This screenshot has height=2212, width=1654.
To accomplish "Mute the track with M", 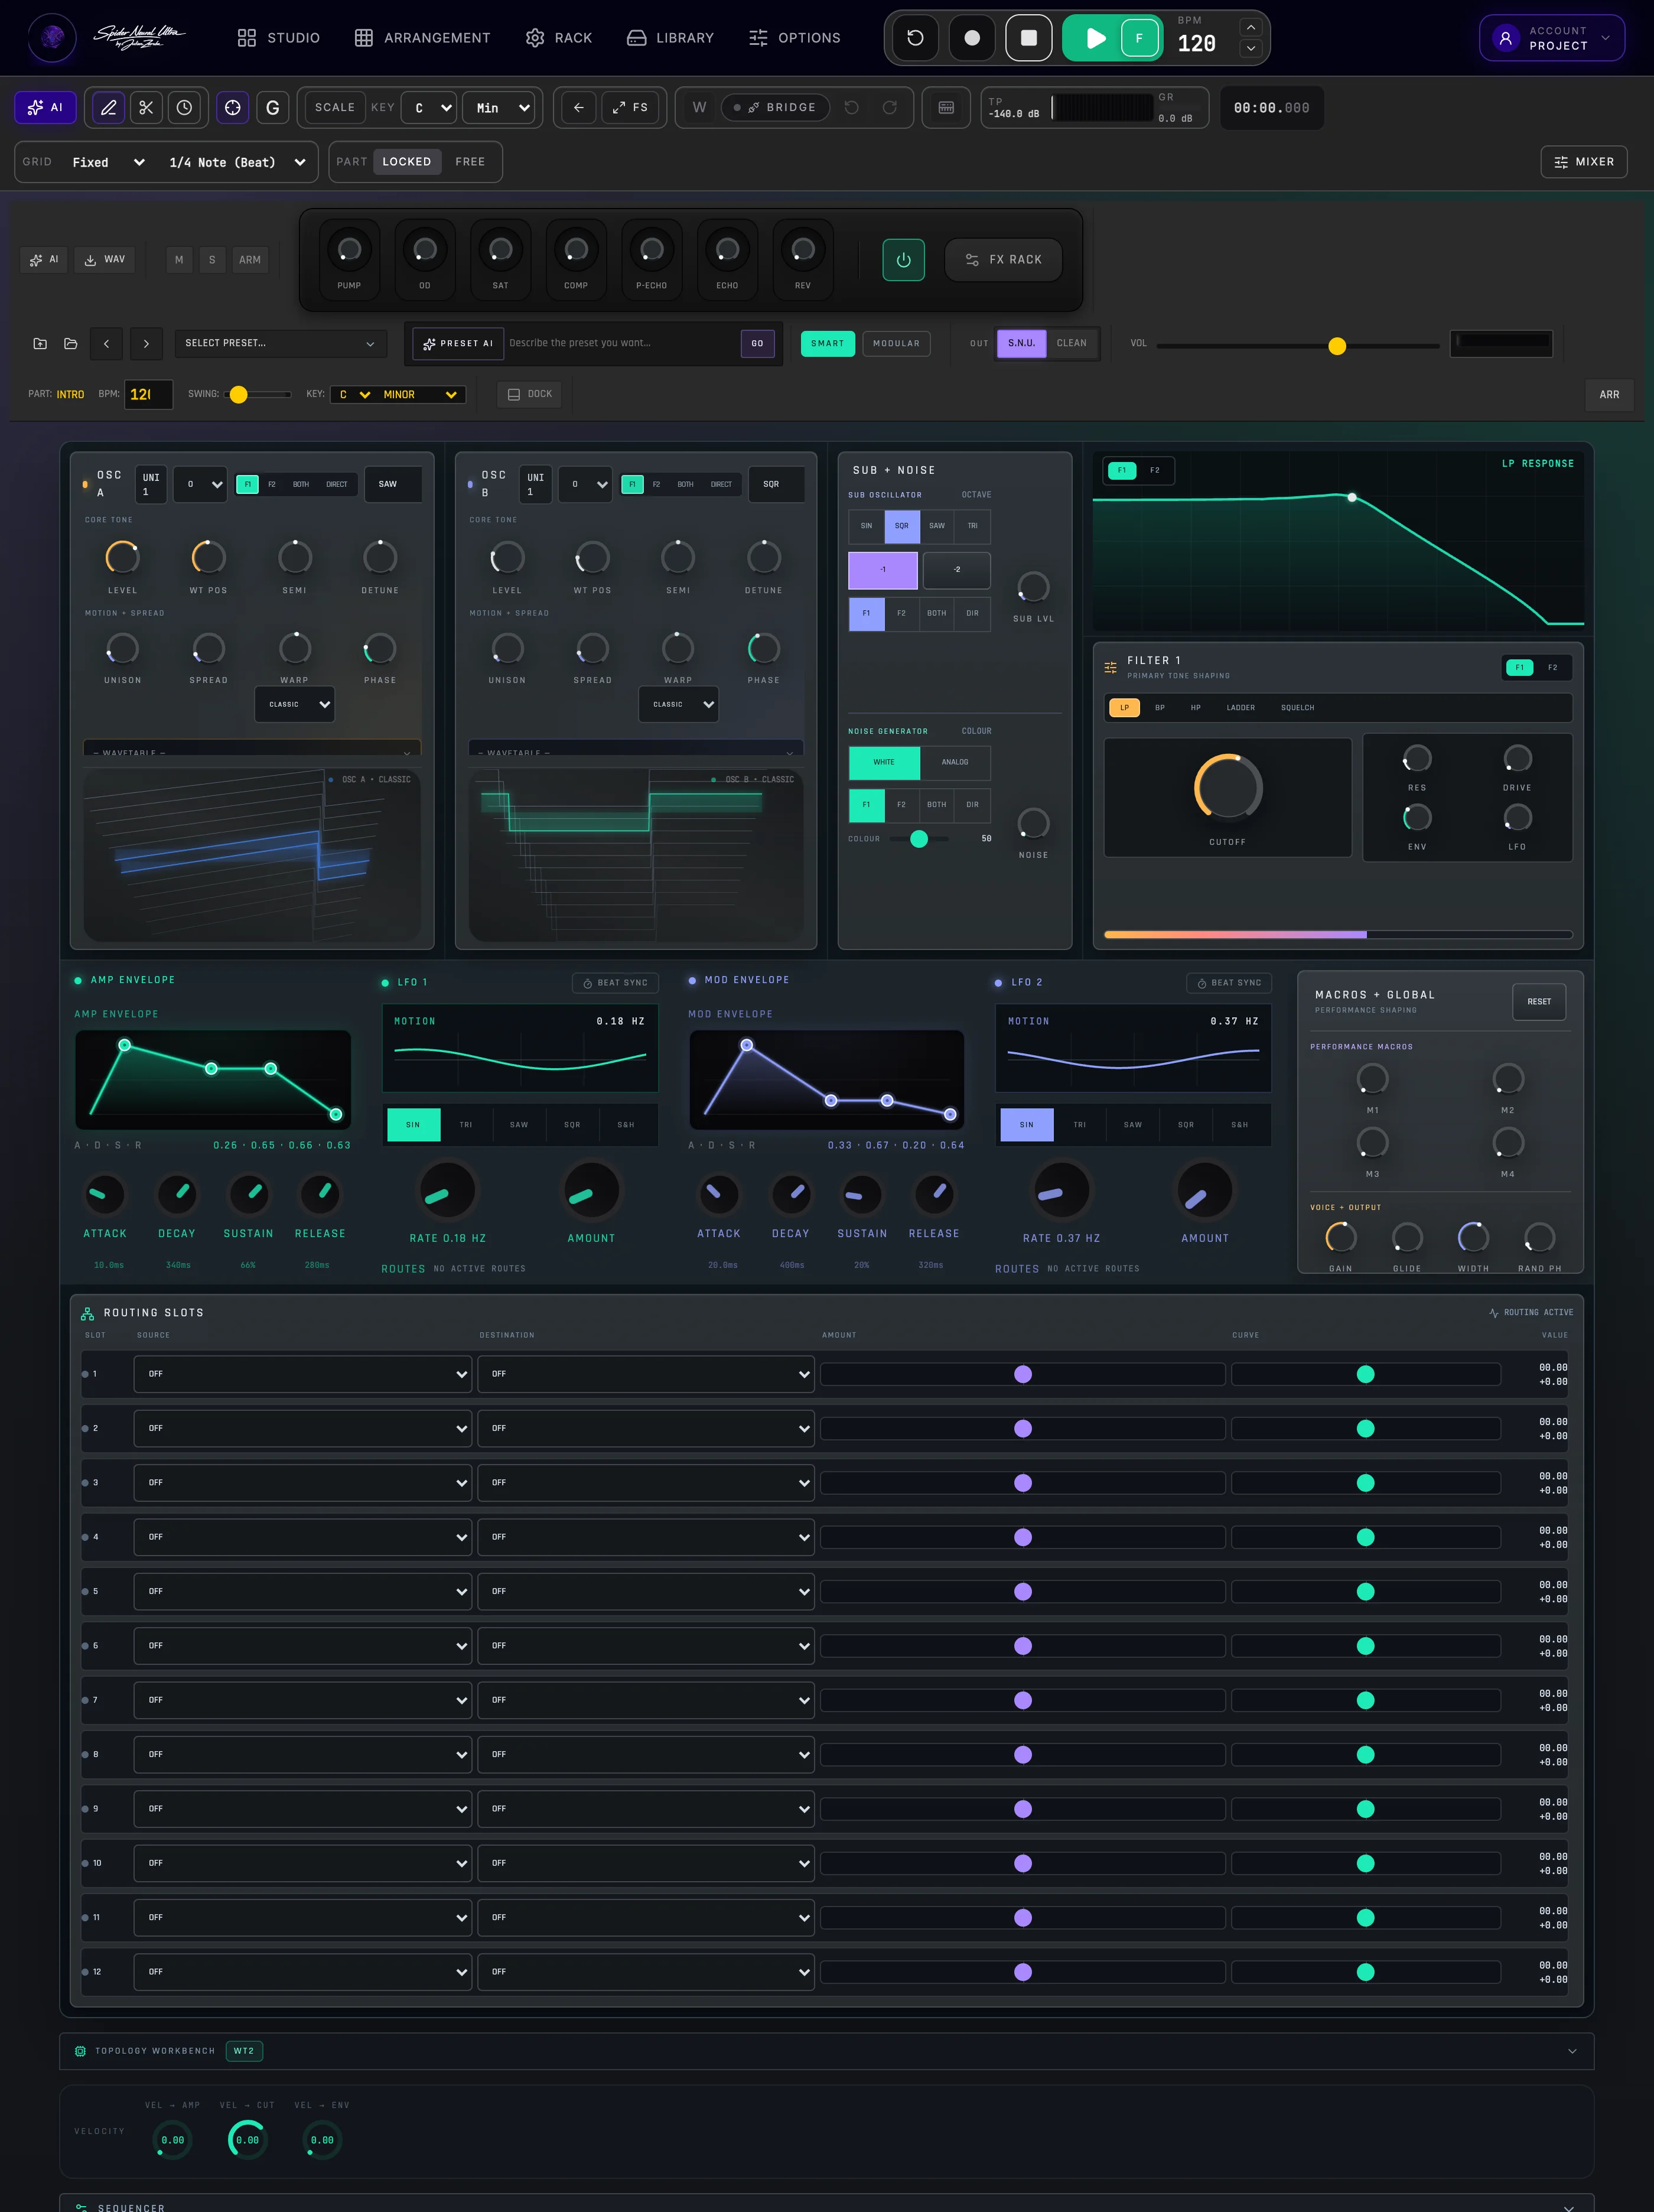I will click(179, 260).
